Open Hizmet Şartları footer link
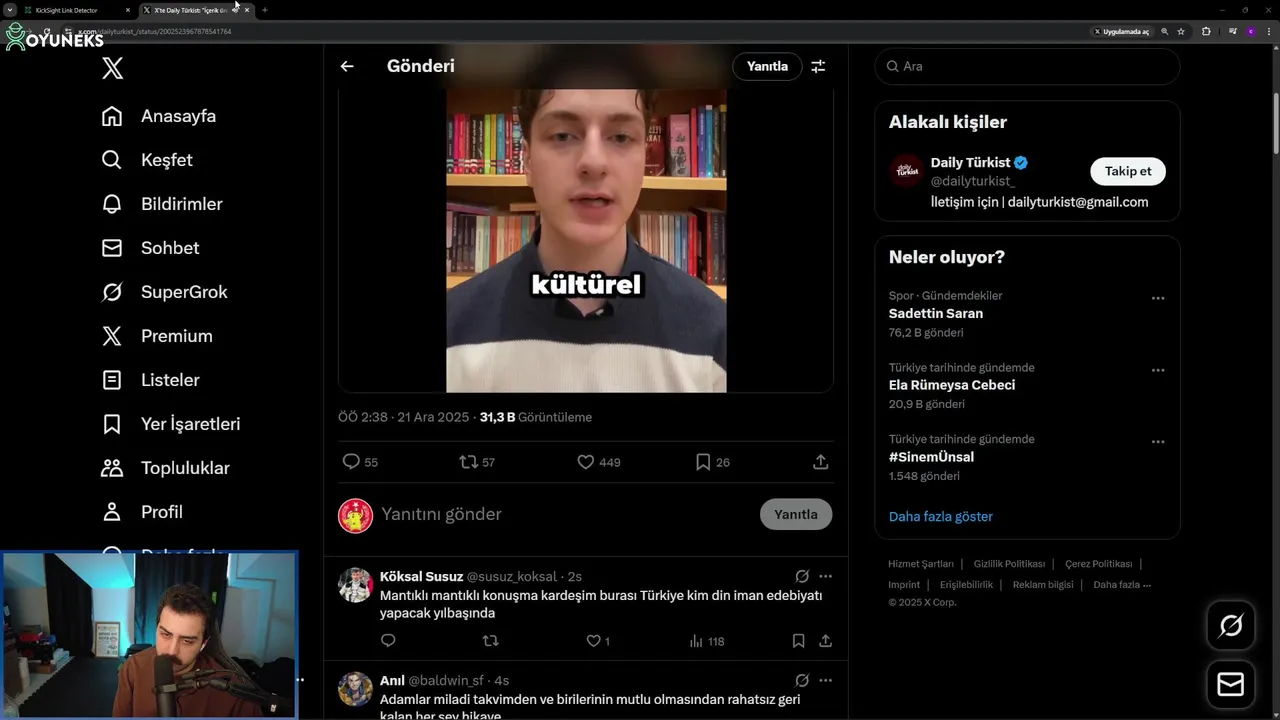 pyautogui.click(x=921, y=564)
